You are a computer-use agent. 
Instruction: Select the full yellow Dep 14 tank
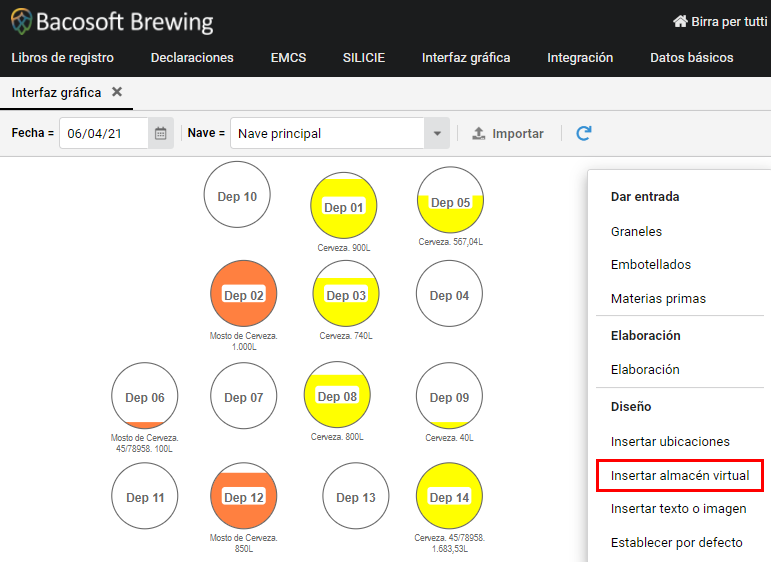point(449,496)
